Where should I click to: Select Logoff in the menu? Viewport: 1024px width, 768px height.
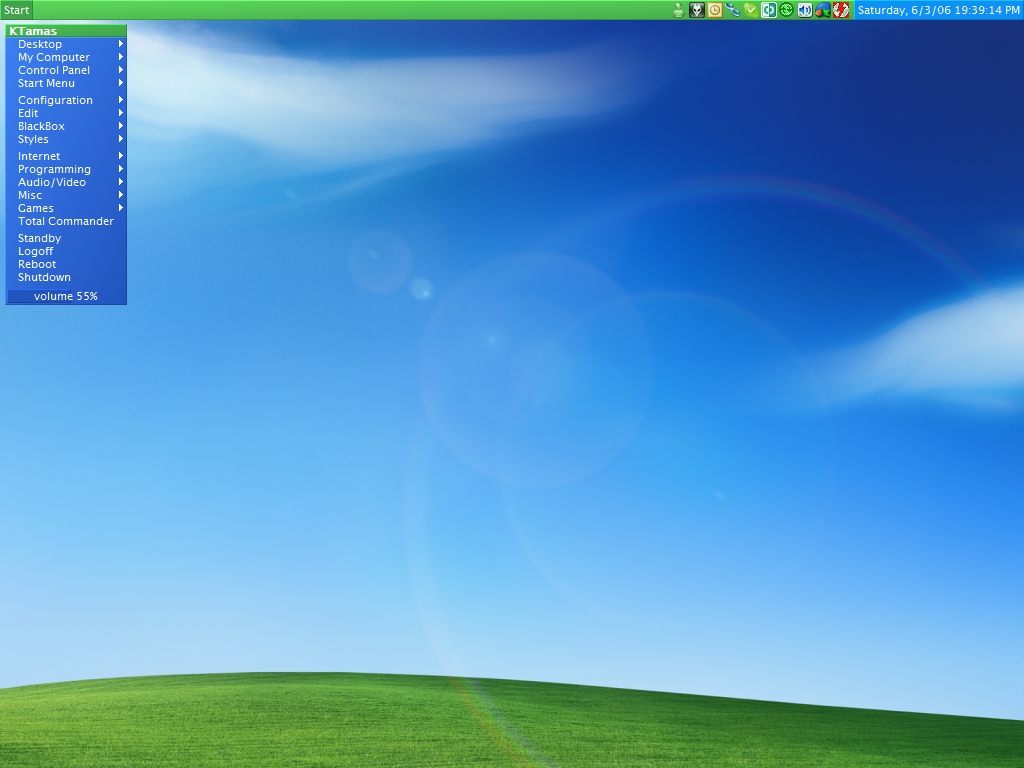coord(66,251)
